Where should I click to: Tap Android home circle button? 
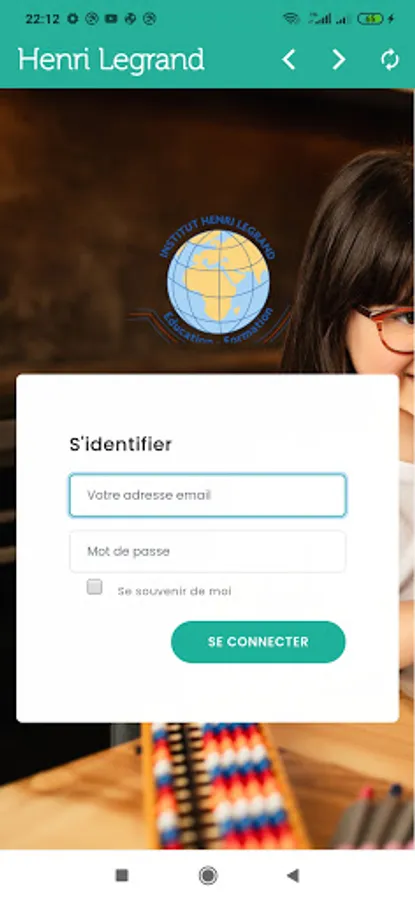click(208, 875)
